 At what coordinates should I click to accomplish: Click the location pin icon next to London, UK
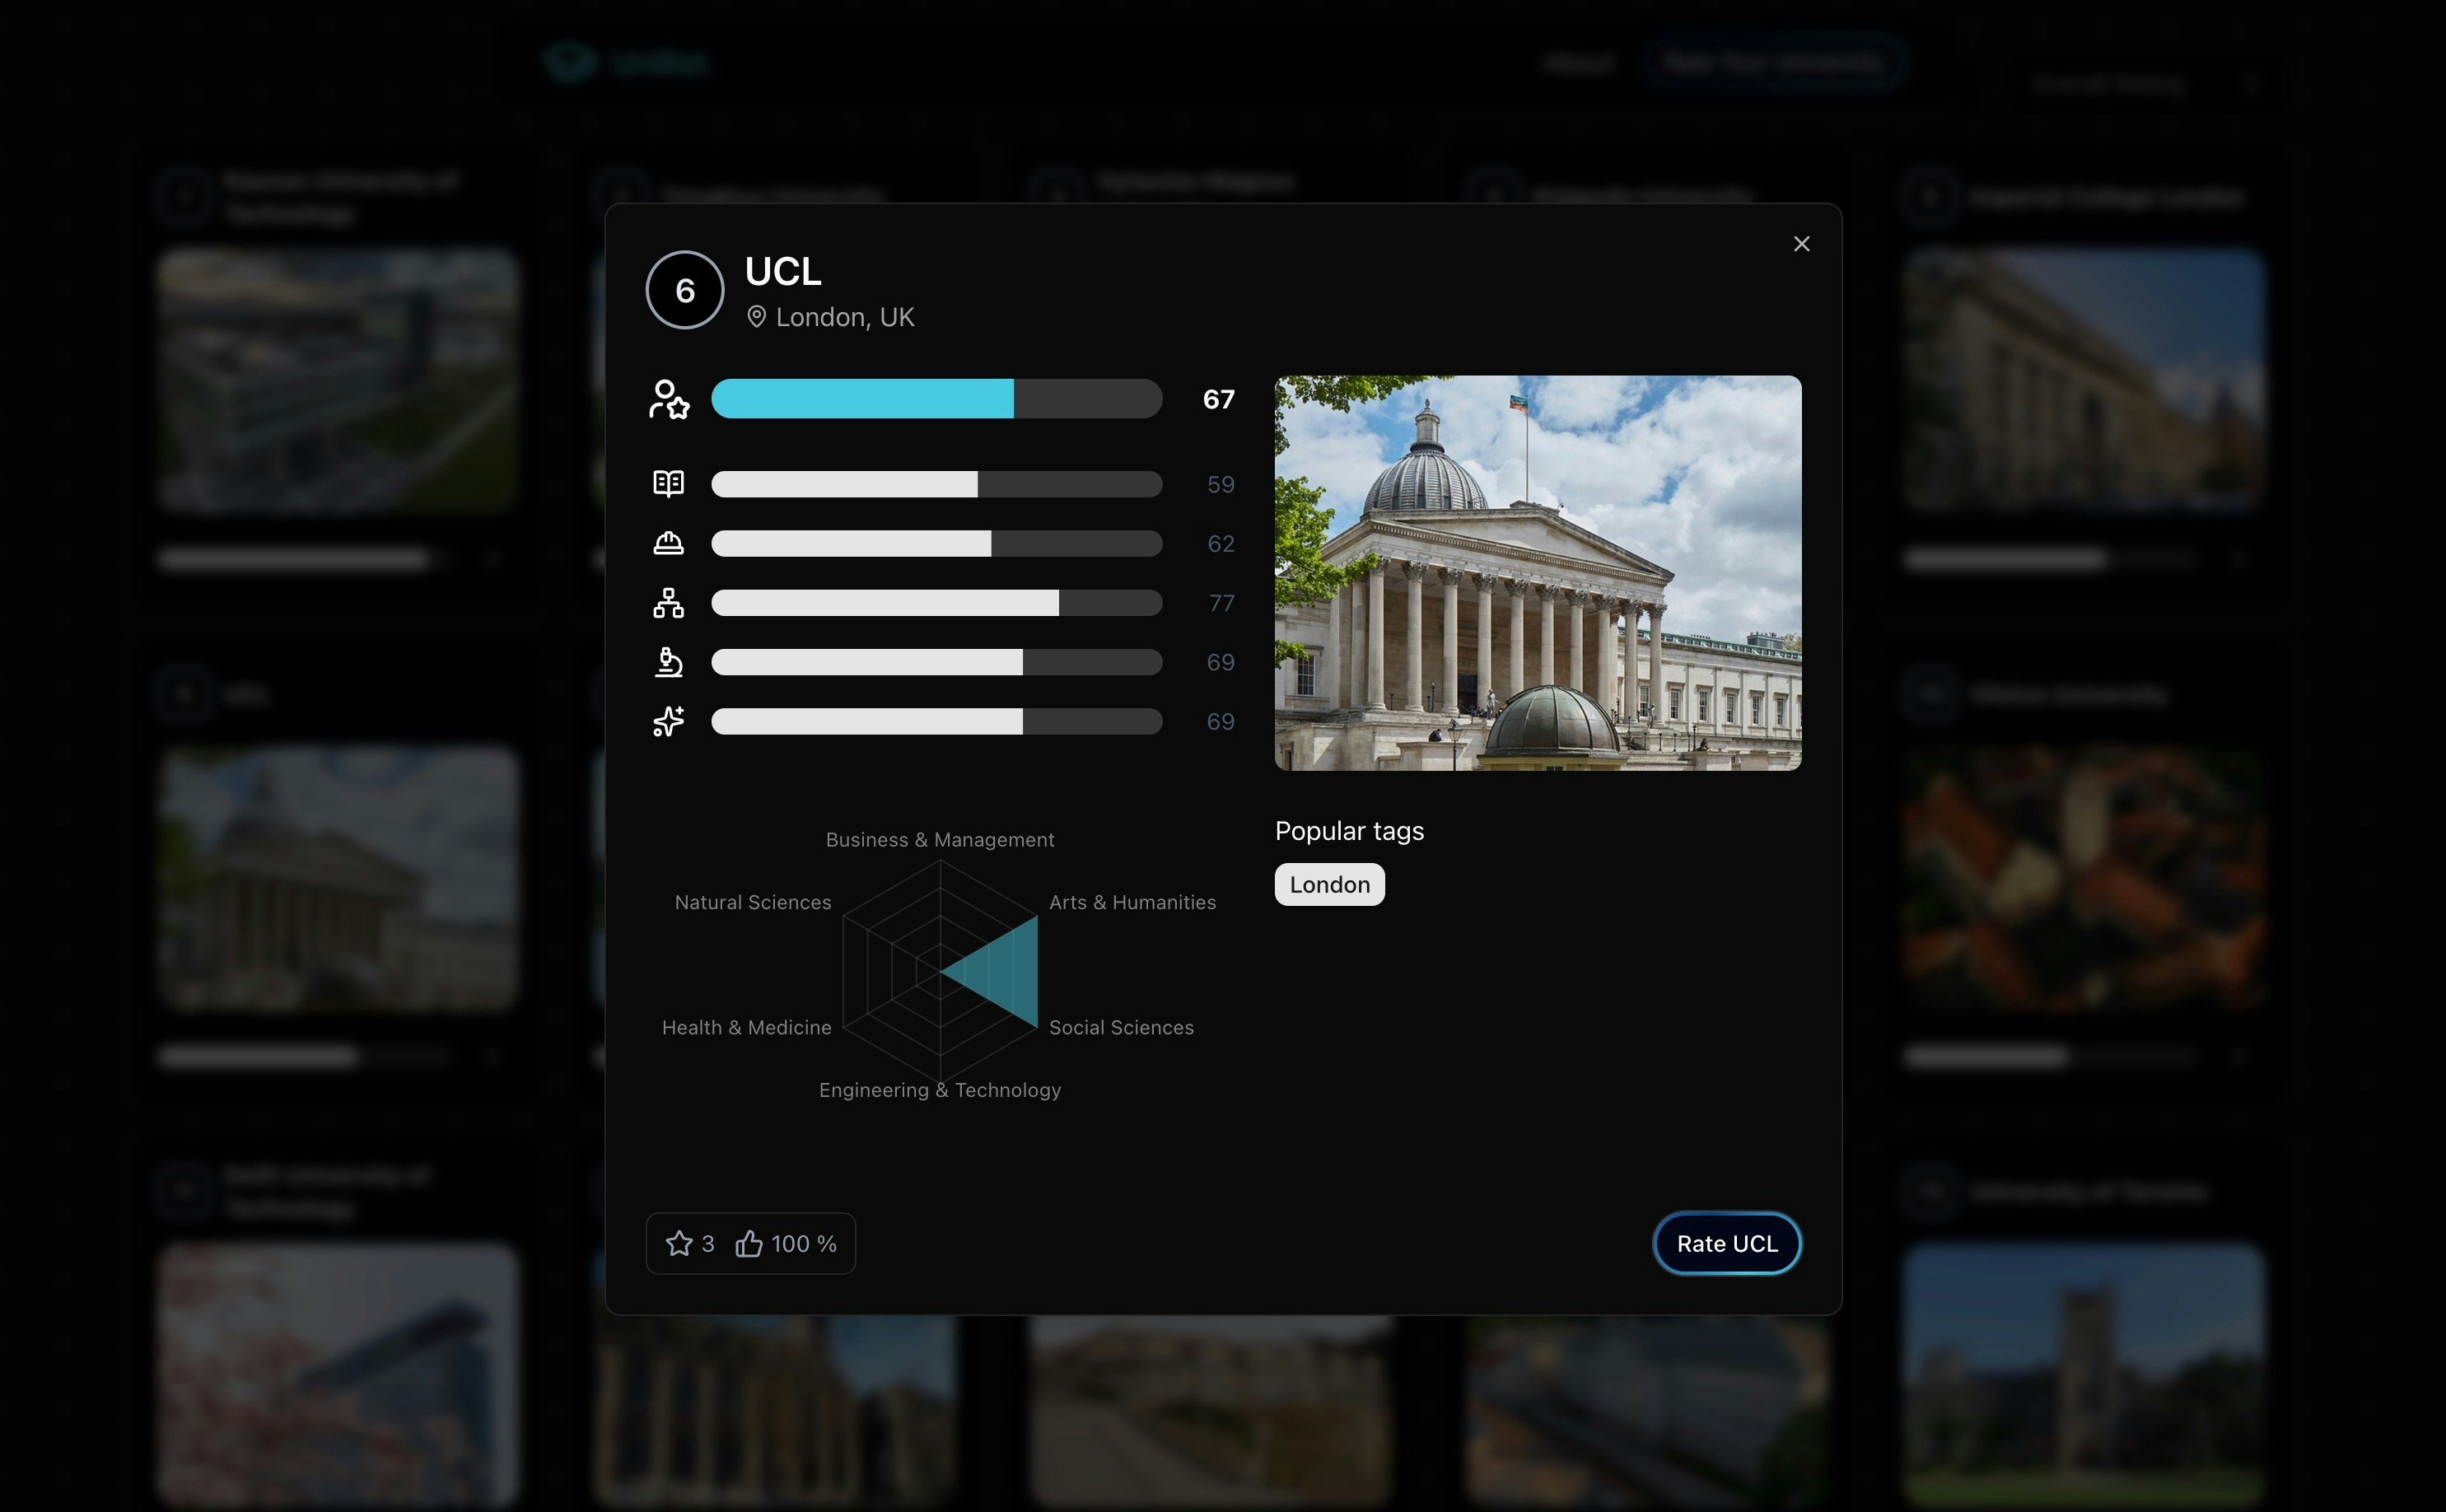[757, 317]
